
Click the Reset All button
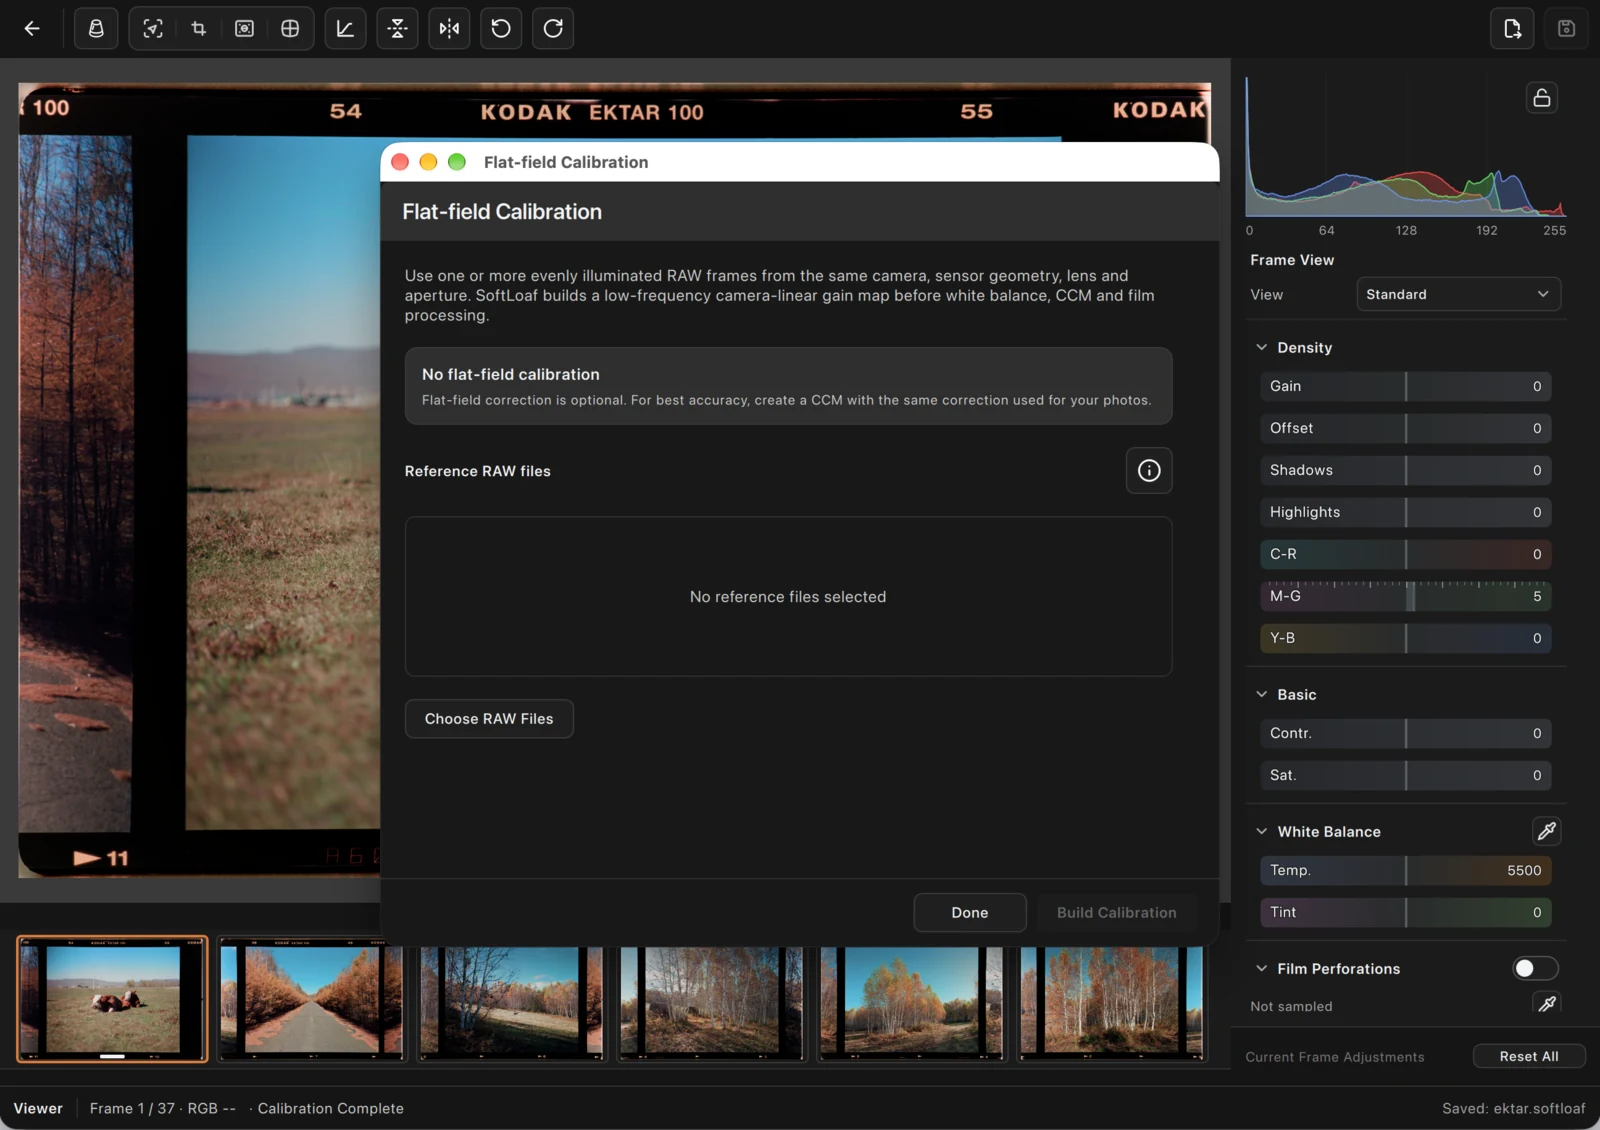(1529, 1056)
